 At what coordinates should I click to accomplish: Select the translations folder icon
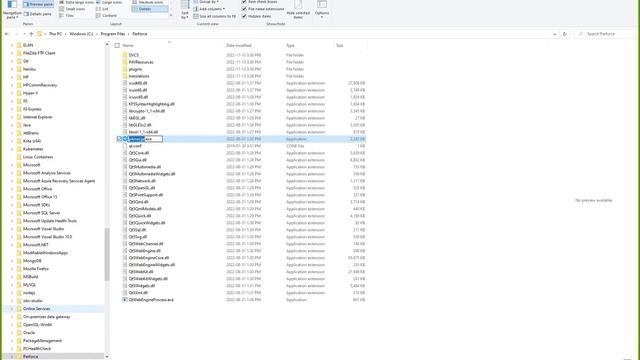pyautogui.click(x=125, y=76)
